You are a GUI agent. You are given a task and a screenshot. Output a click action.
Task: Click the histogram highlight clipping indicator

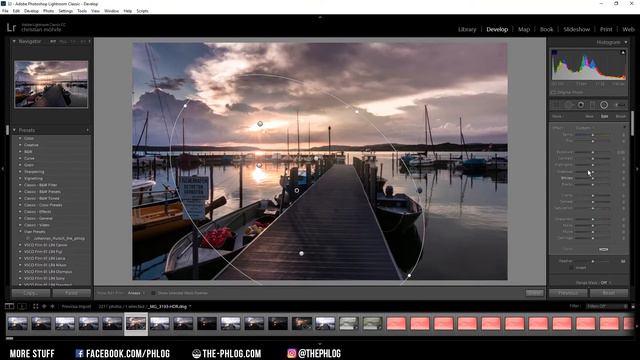pyautogui.click(x=622, y=52)
